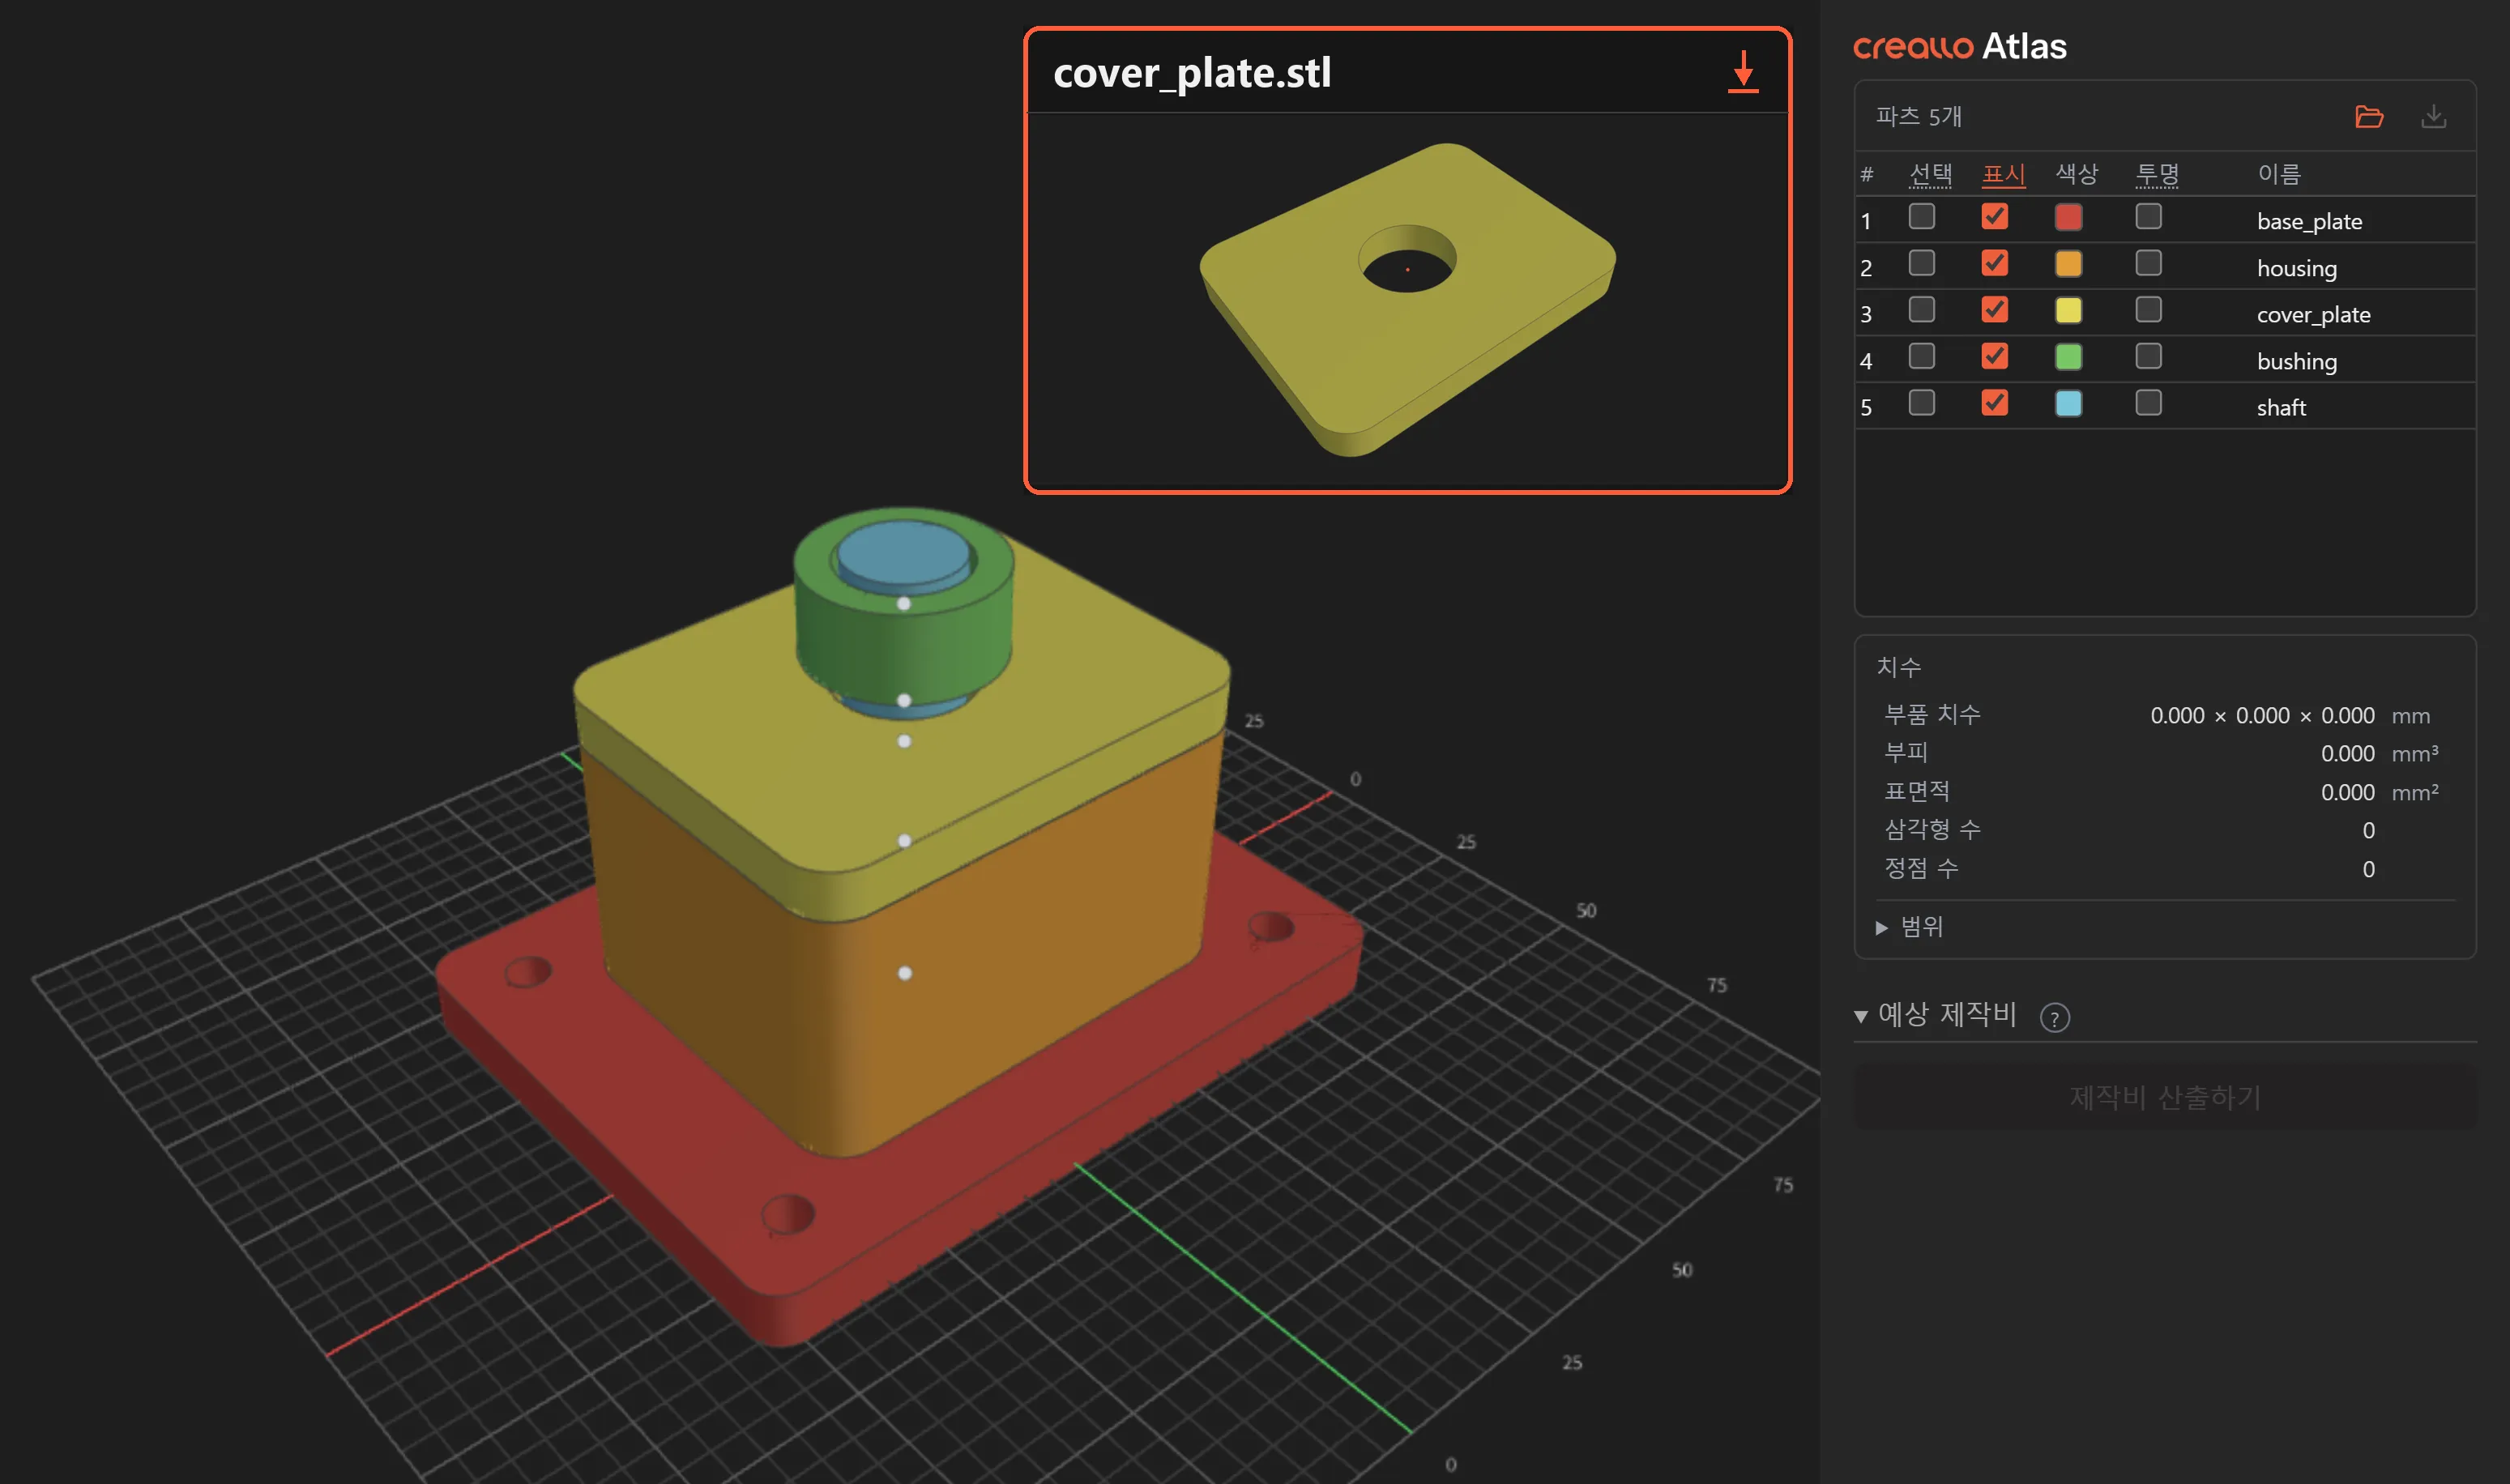Click the Creallo Atlas logo
This screenshot has height=1484, width=2510.
1959,46
